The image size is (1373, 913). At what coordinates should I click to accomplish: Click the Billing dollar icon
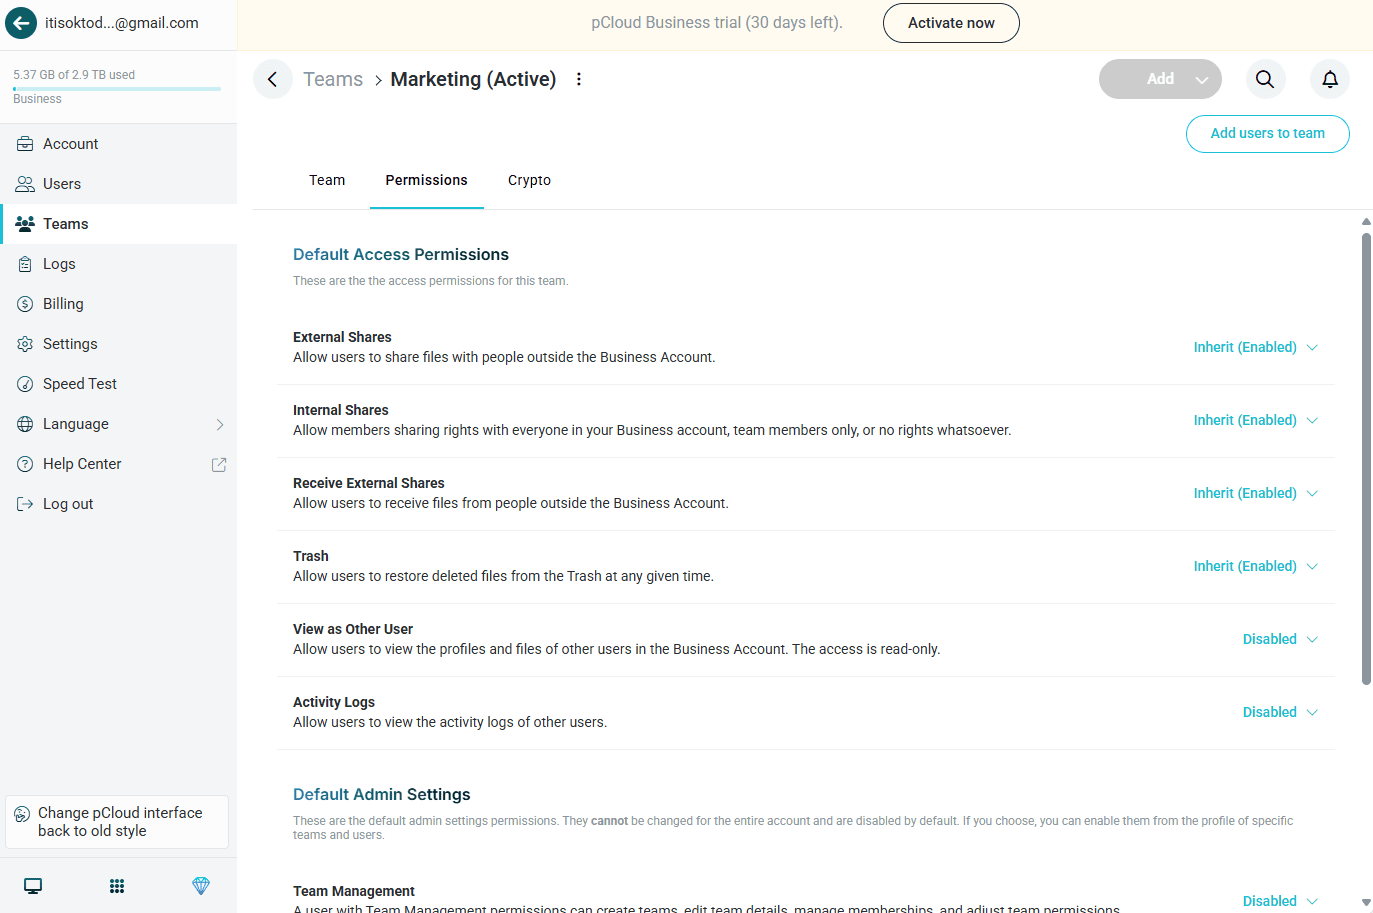25,304
